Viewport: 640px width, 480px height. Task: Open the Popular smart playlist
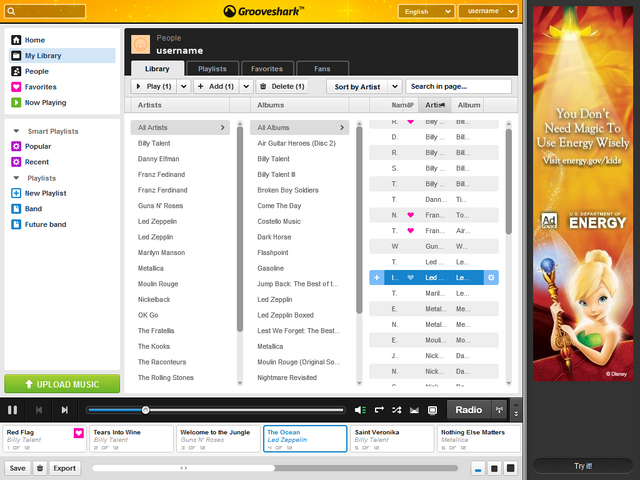coord(38,146)
